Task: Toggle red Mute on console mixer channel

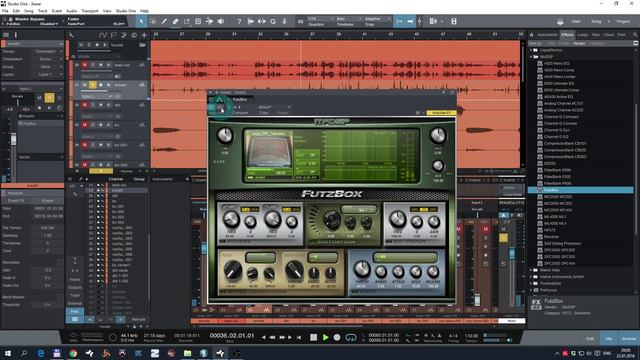Action: (x=485, y=229)
